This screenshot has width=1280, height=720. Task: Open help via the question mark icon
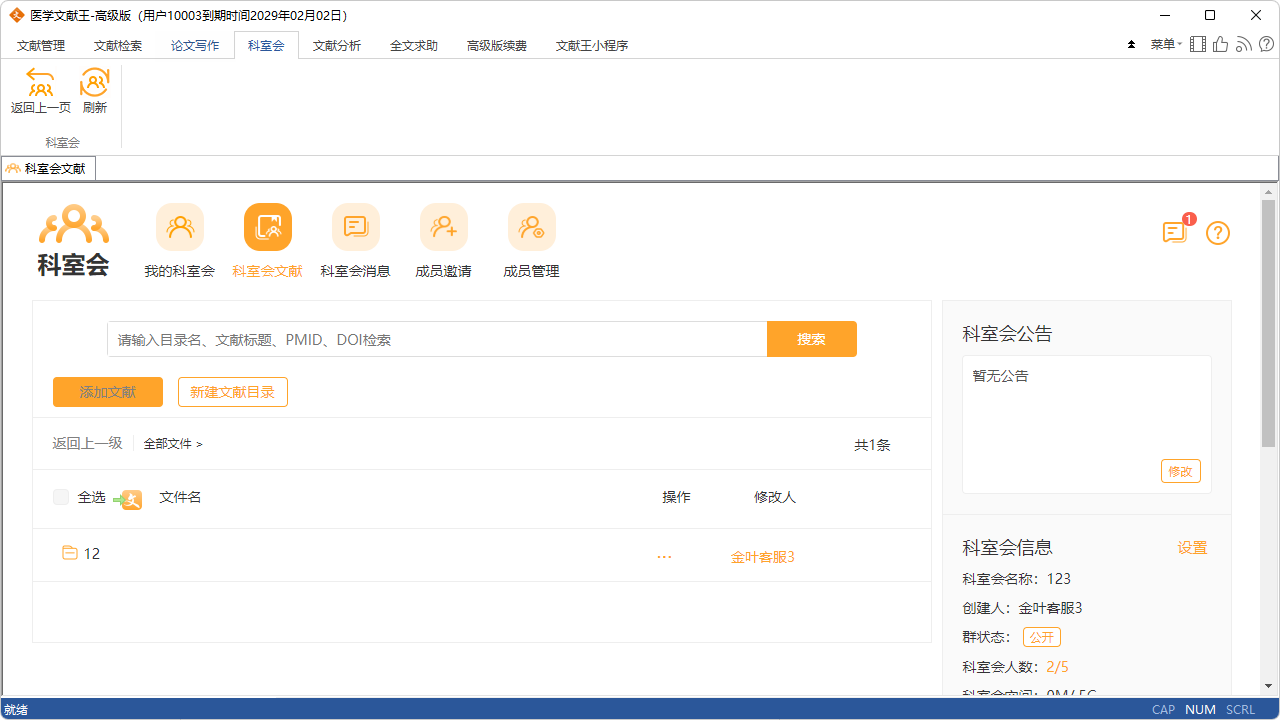[x=1217, y=233]
